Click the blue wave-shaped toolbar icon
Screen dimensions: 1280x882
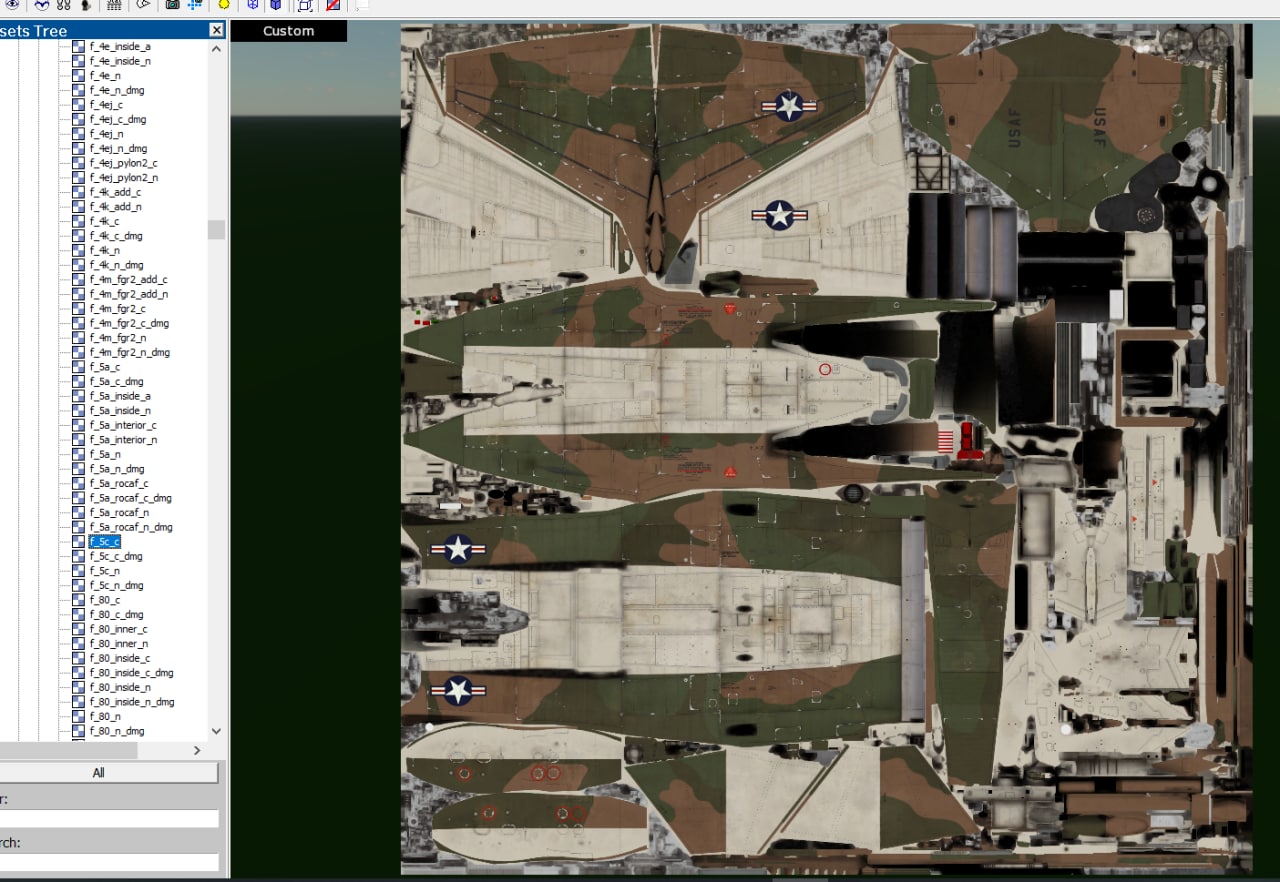coord(42,5)
